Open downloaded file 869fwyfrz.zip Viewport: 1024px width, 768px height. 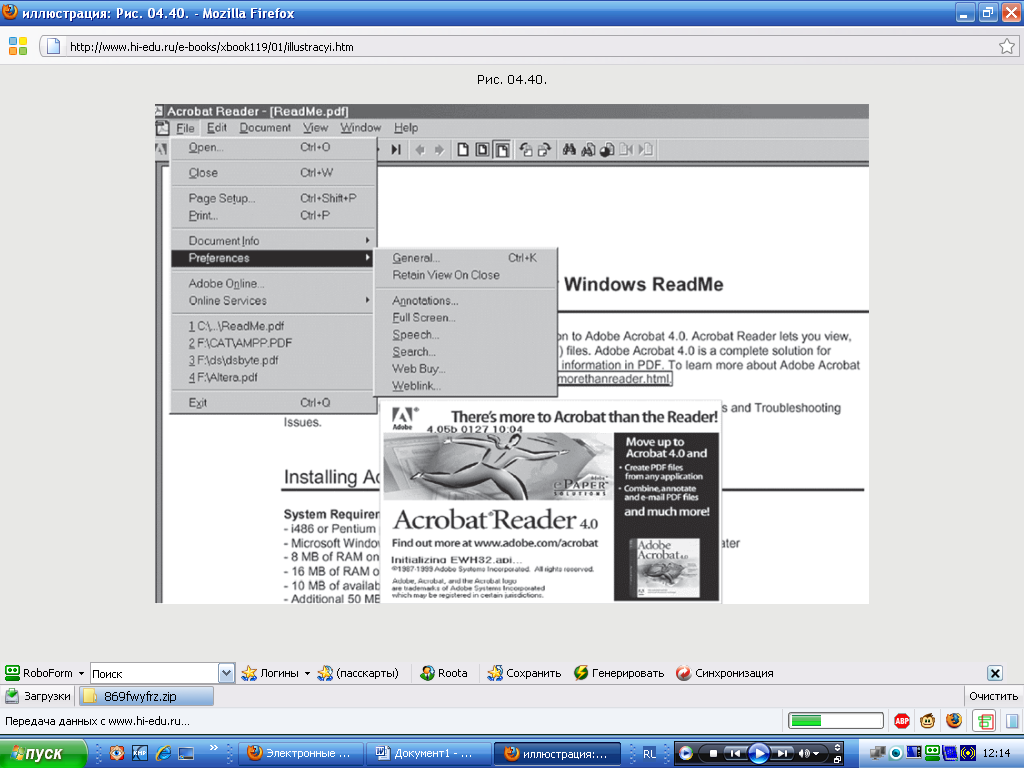(146, 696)
